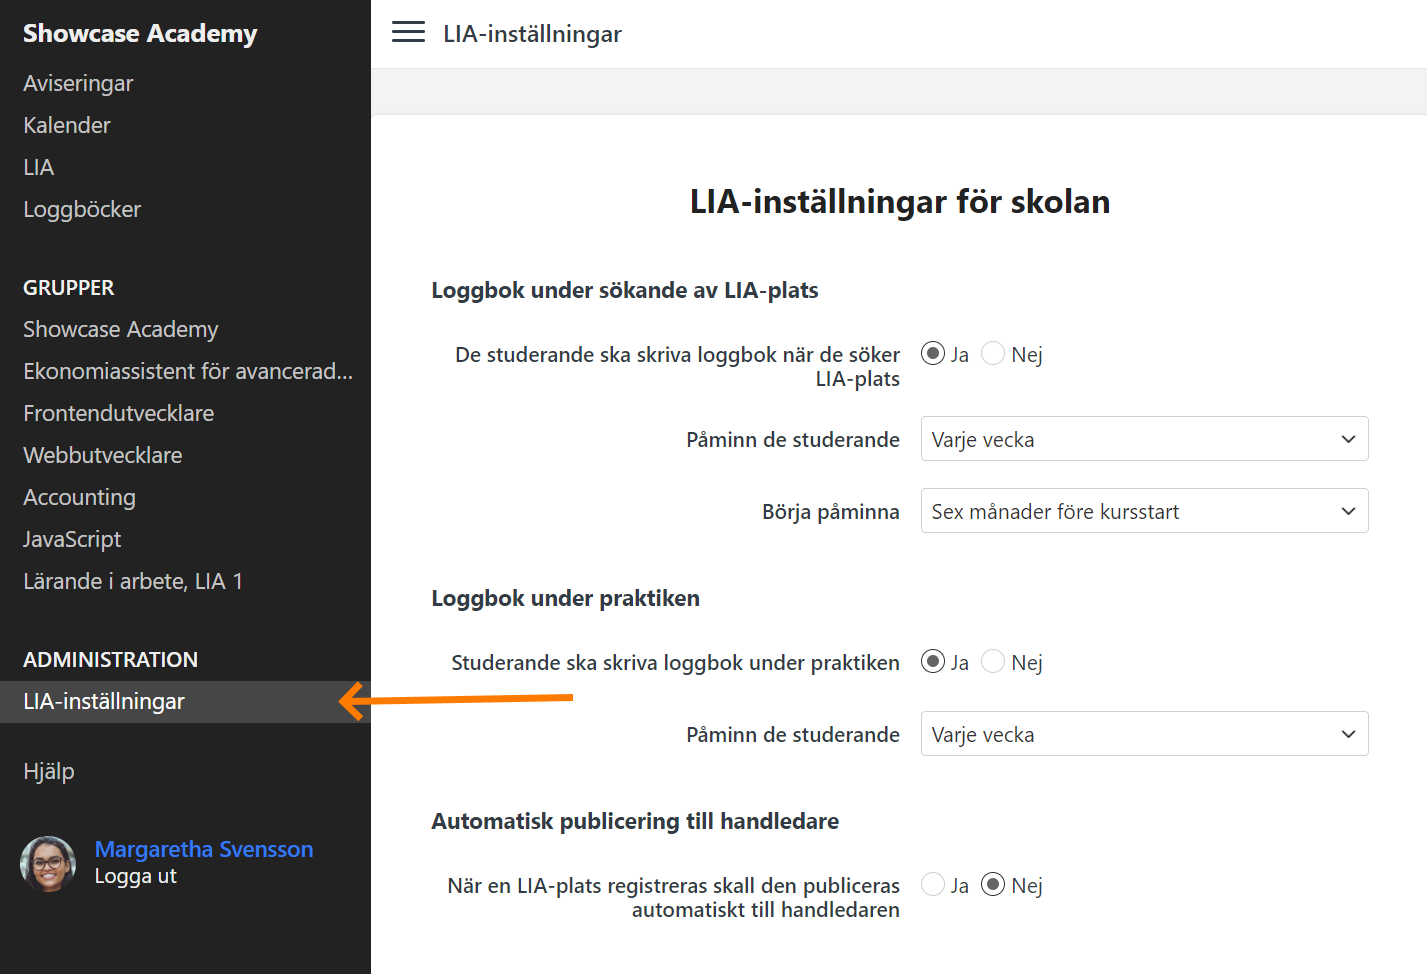Open the first Påminn de studerande dropdown
Screen dimensions: 1427x974
pyautogui.click(x=1143, y=439)
